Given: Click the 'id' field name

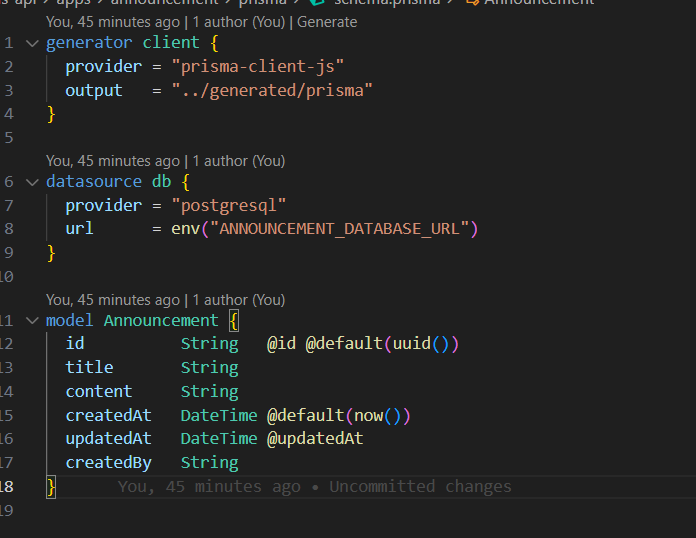Looking at the screenshot, I should [x=75, y=344].
